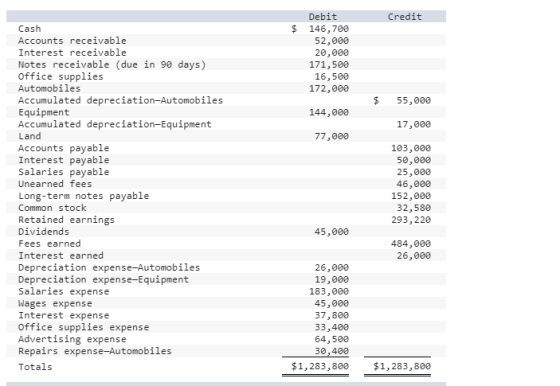Select the Land row label
This screenshot has height=386, width=560.
[30, 136]
